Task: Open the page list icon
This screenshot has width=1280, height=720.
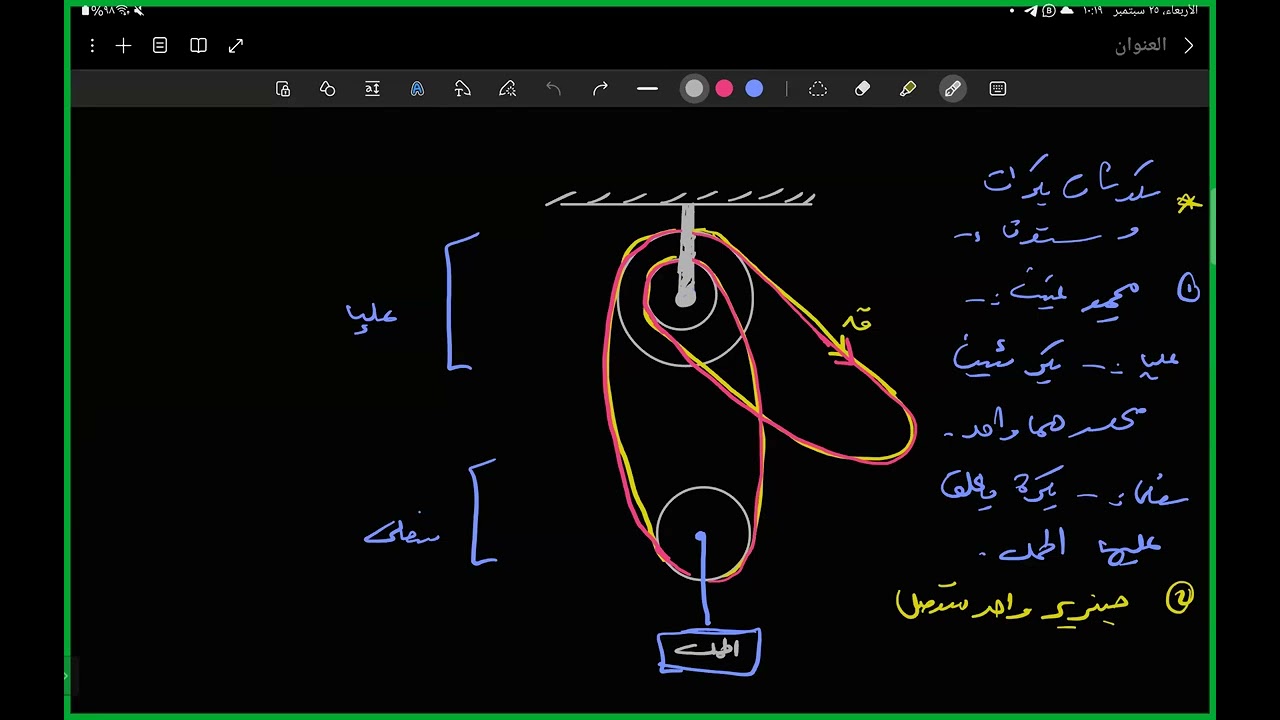Action: point(160,46)
